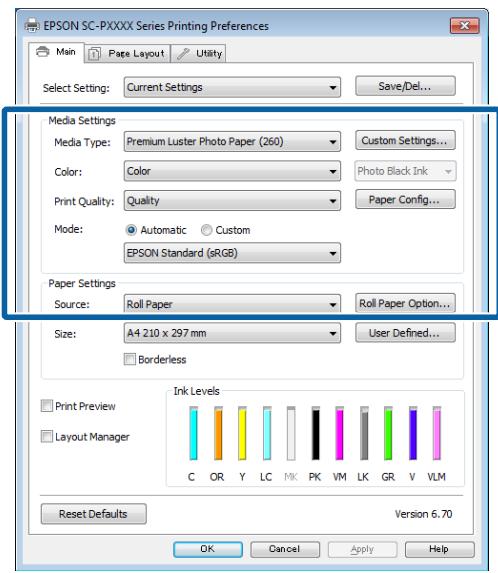Click the Vivid Light Magenta (VLM) ink bar
Image resolution: width=498 pixels, height=573 pixels.
pos(437,433)
